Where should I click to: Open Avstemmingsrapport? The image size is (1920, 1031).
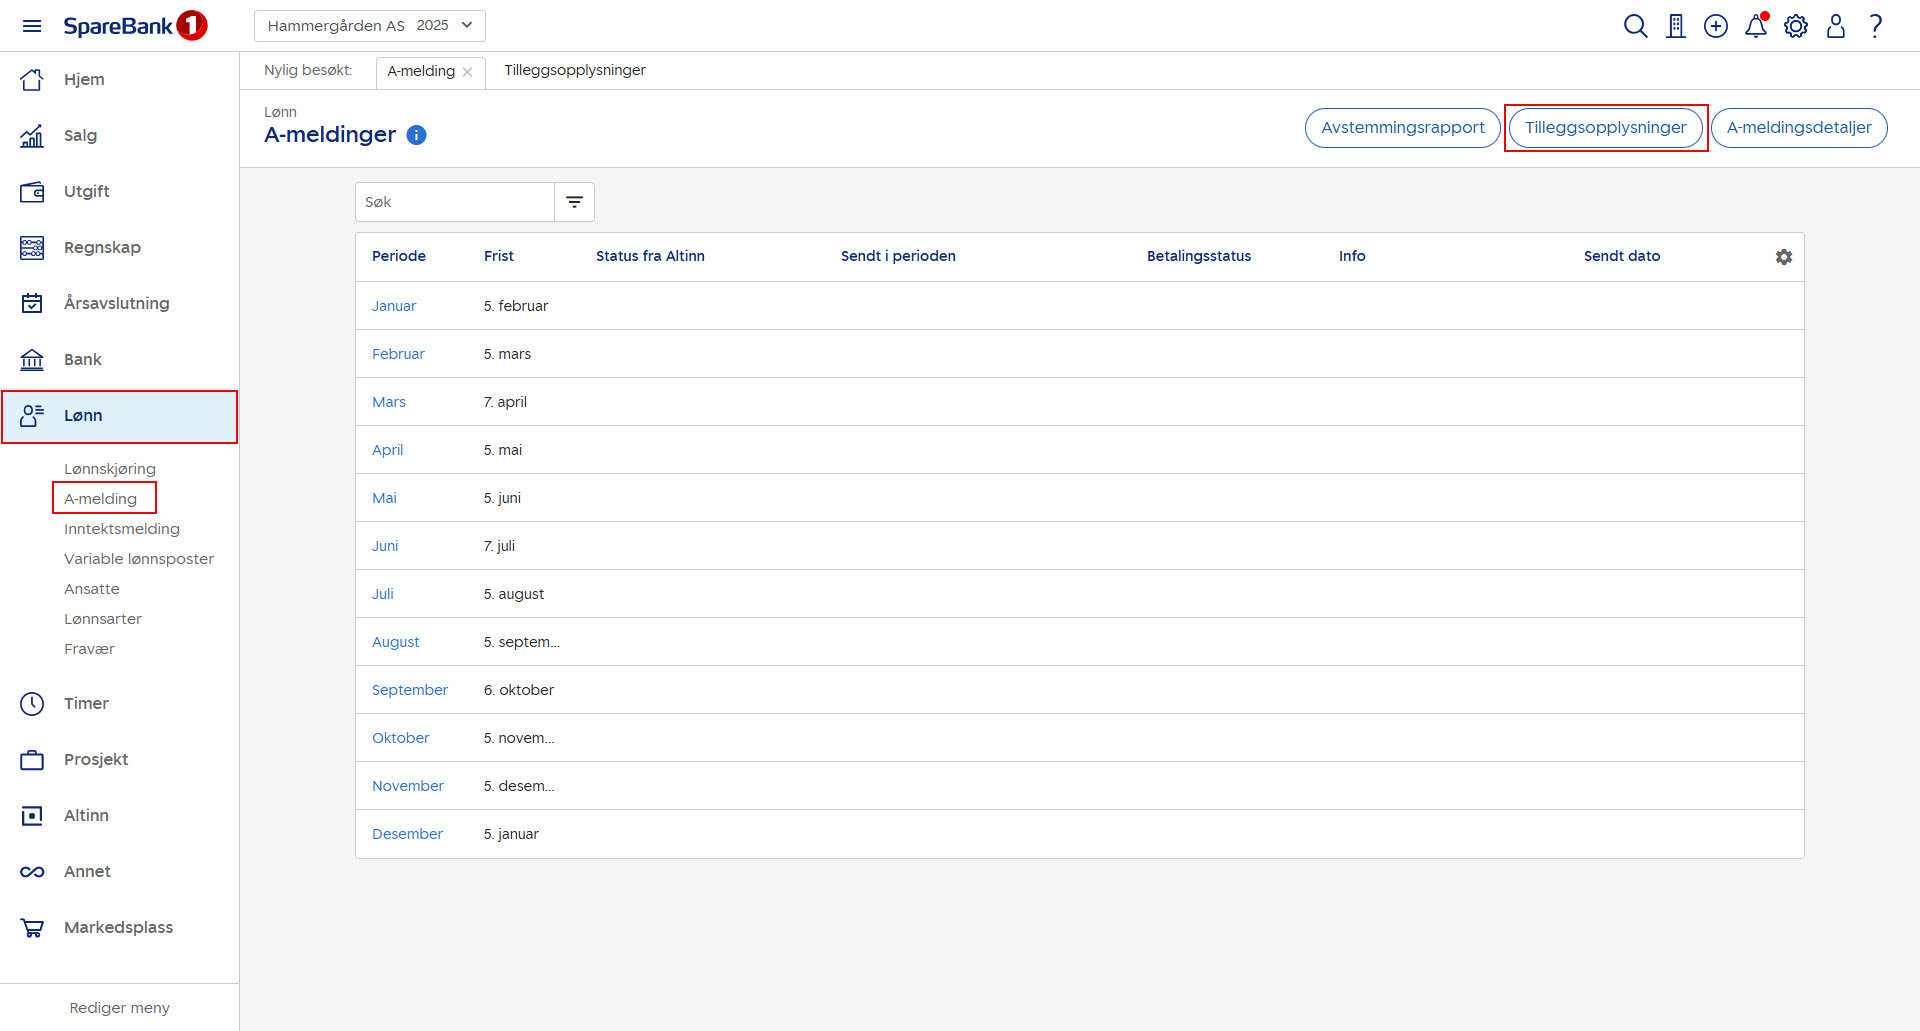pyautogui.click(x=1402, y=128)
